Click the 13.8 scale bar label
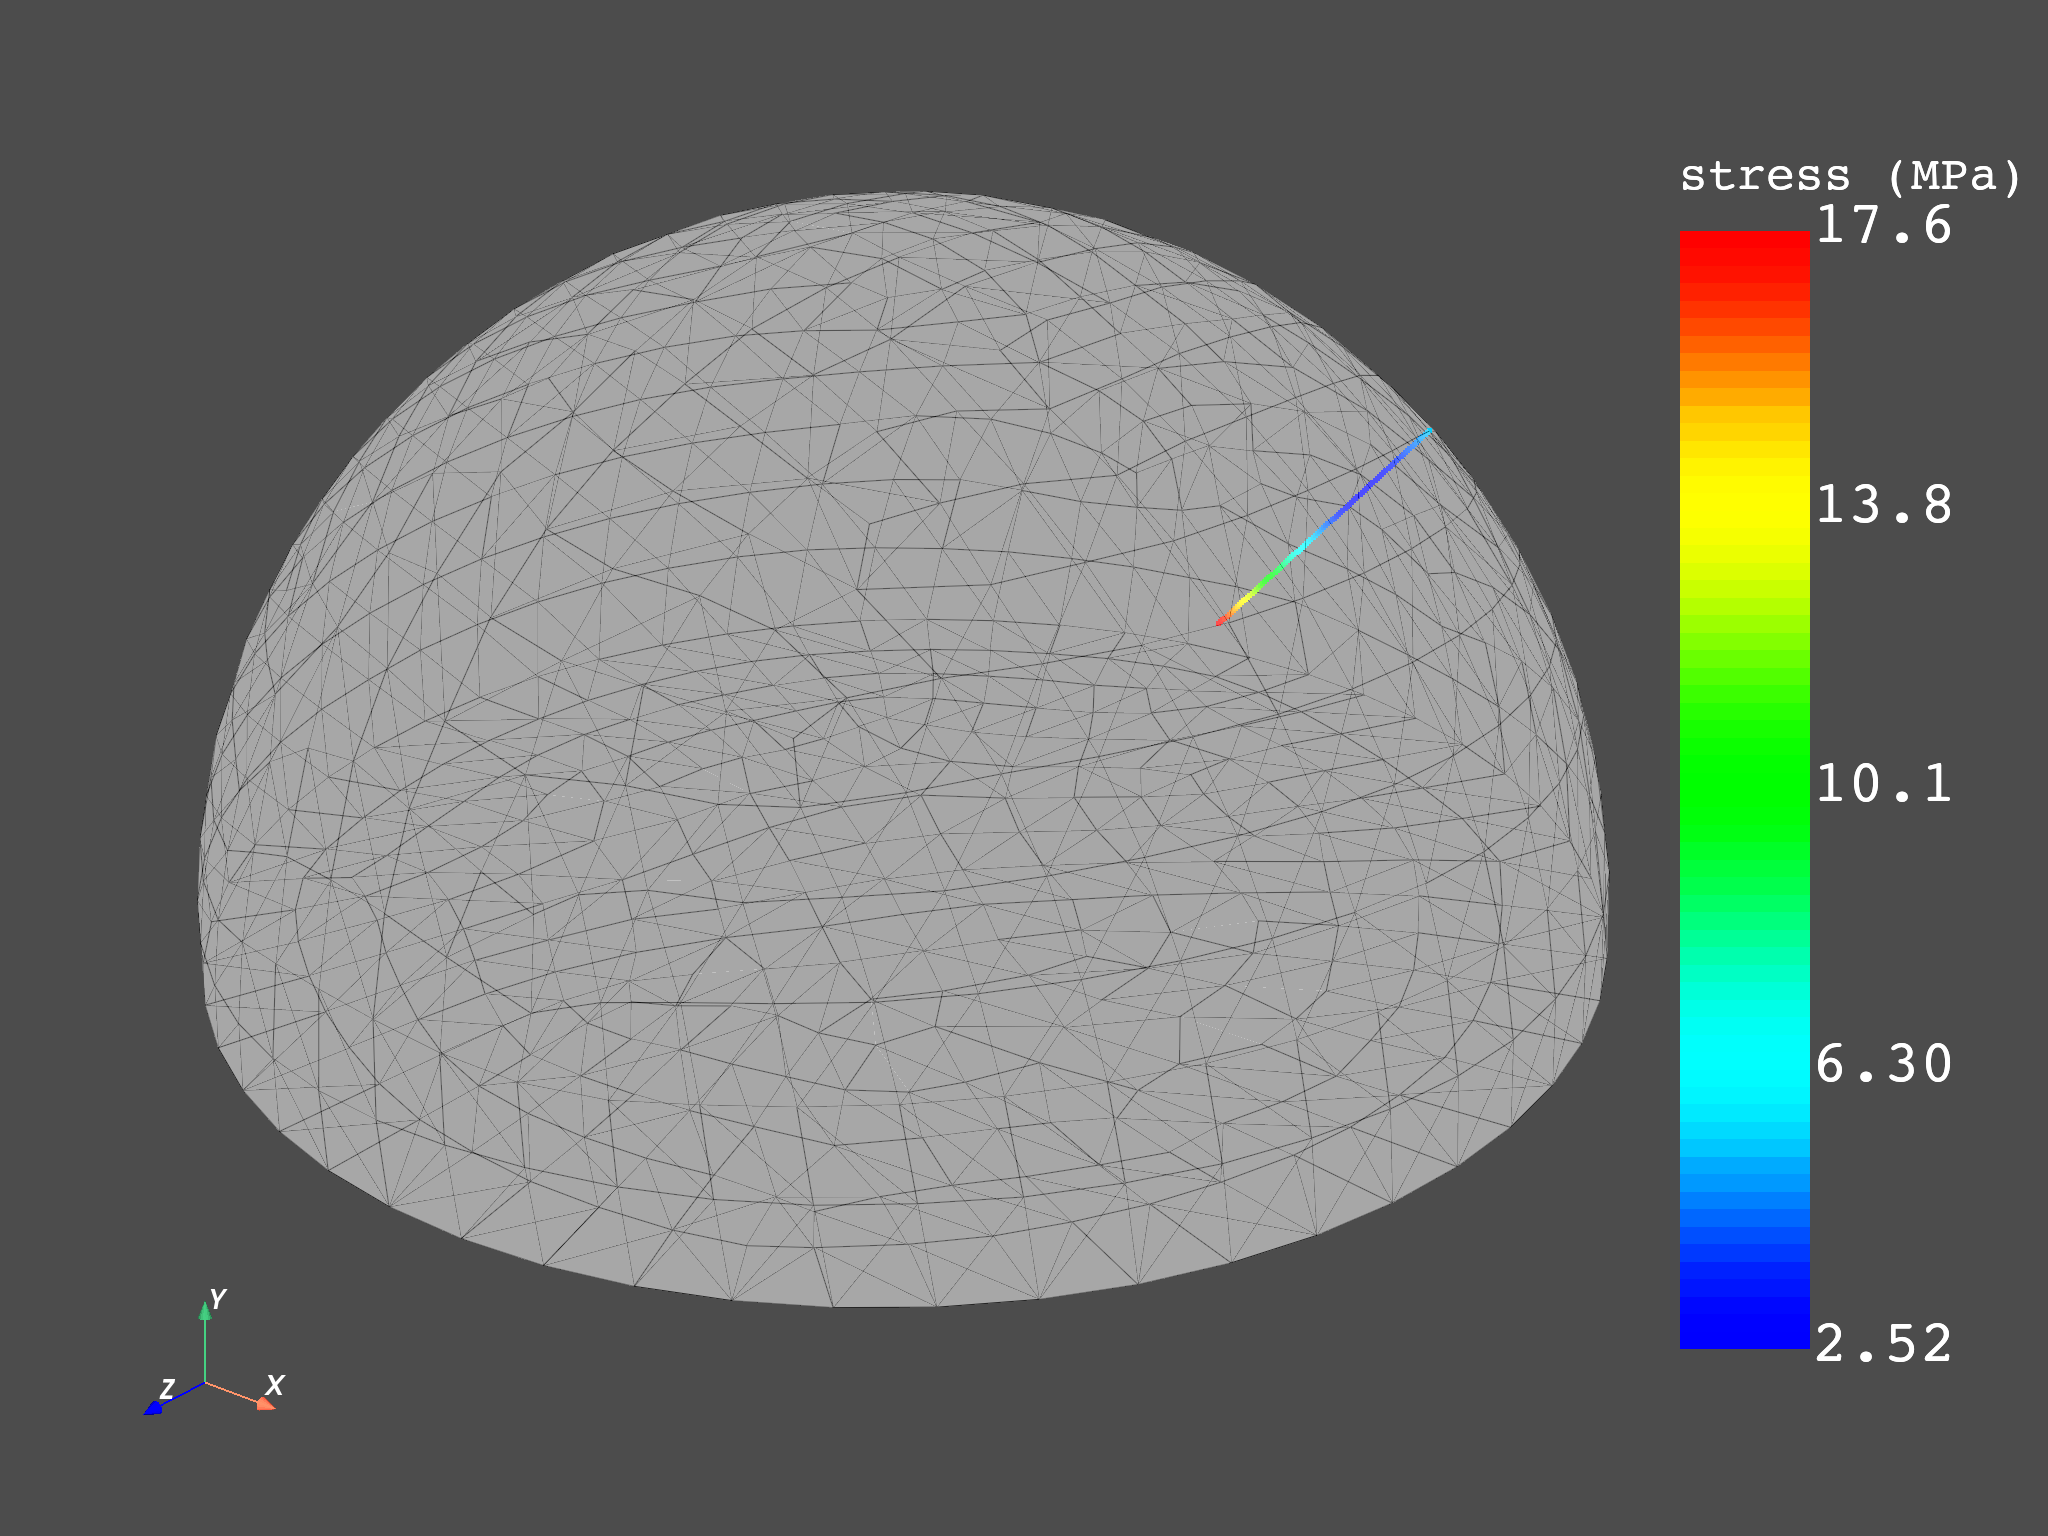2048x1536 pixels. (x=1883, y=505)
